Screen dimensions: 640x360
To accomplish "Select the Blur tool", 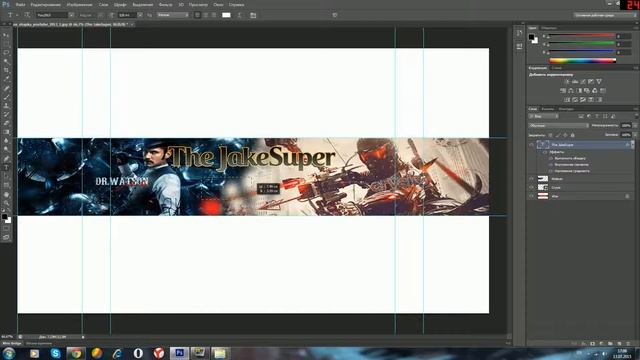I will point(6,141).
